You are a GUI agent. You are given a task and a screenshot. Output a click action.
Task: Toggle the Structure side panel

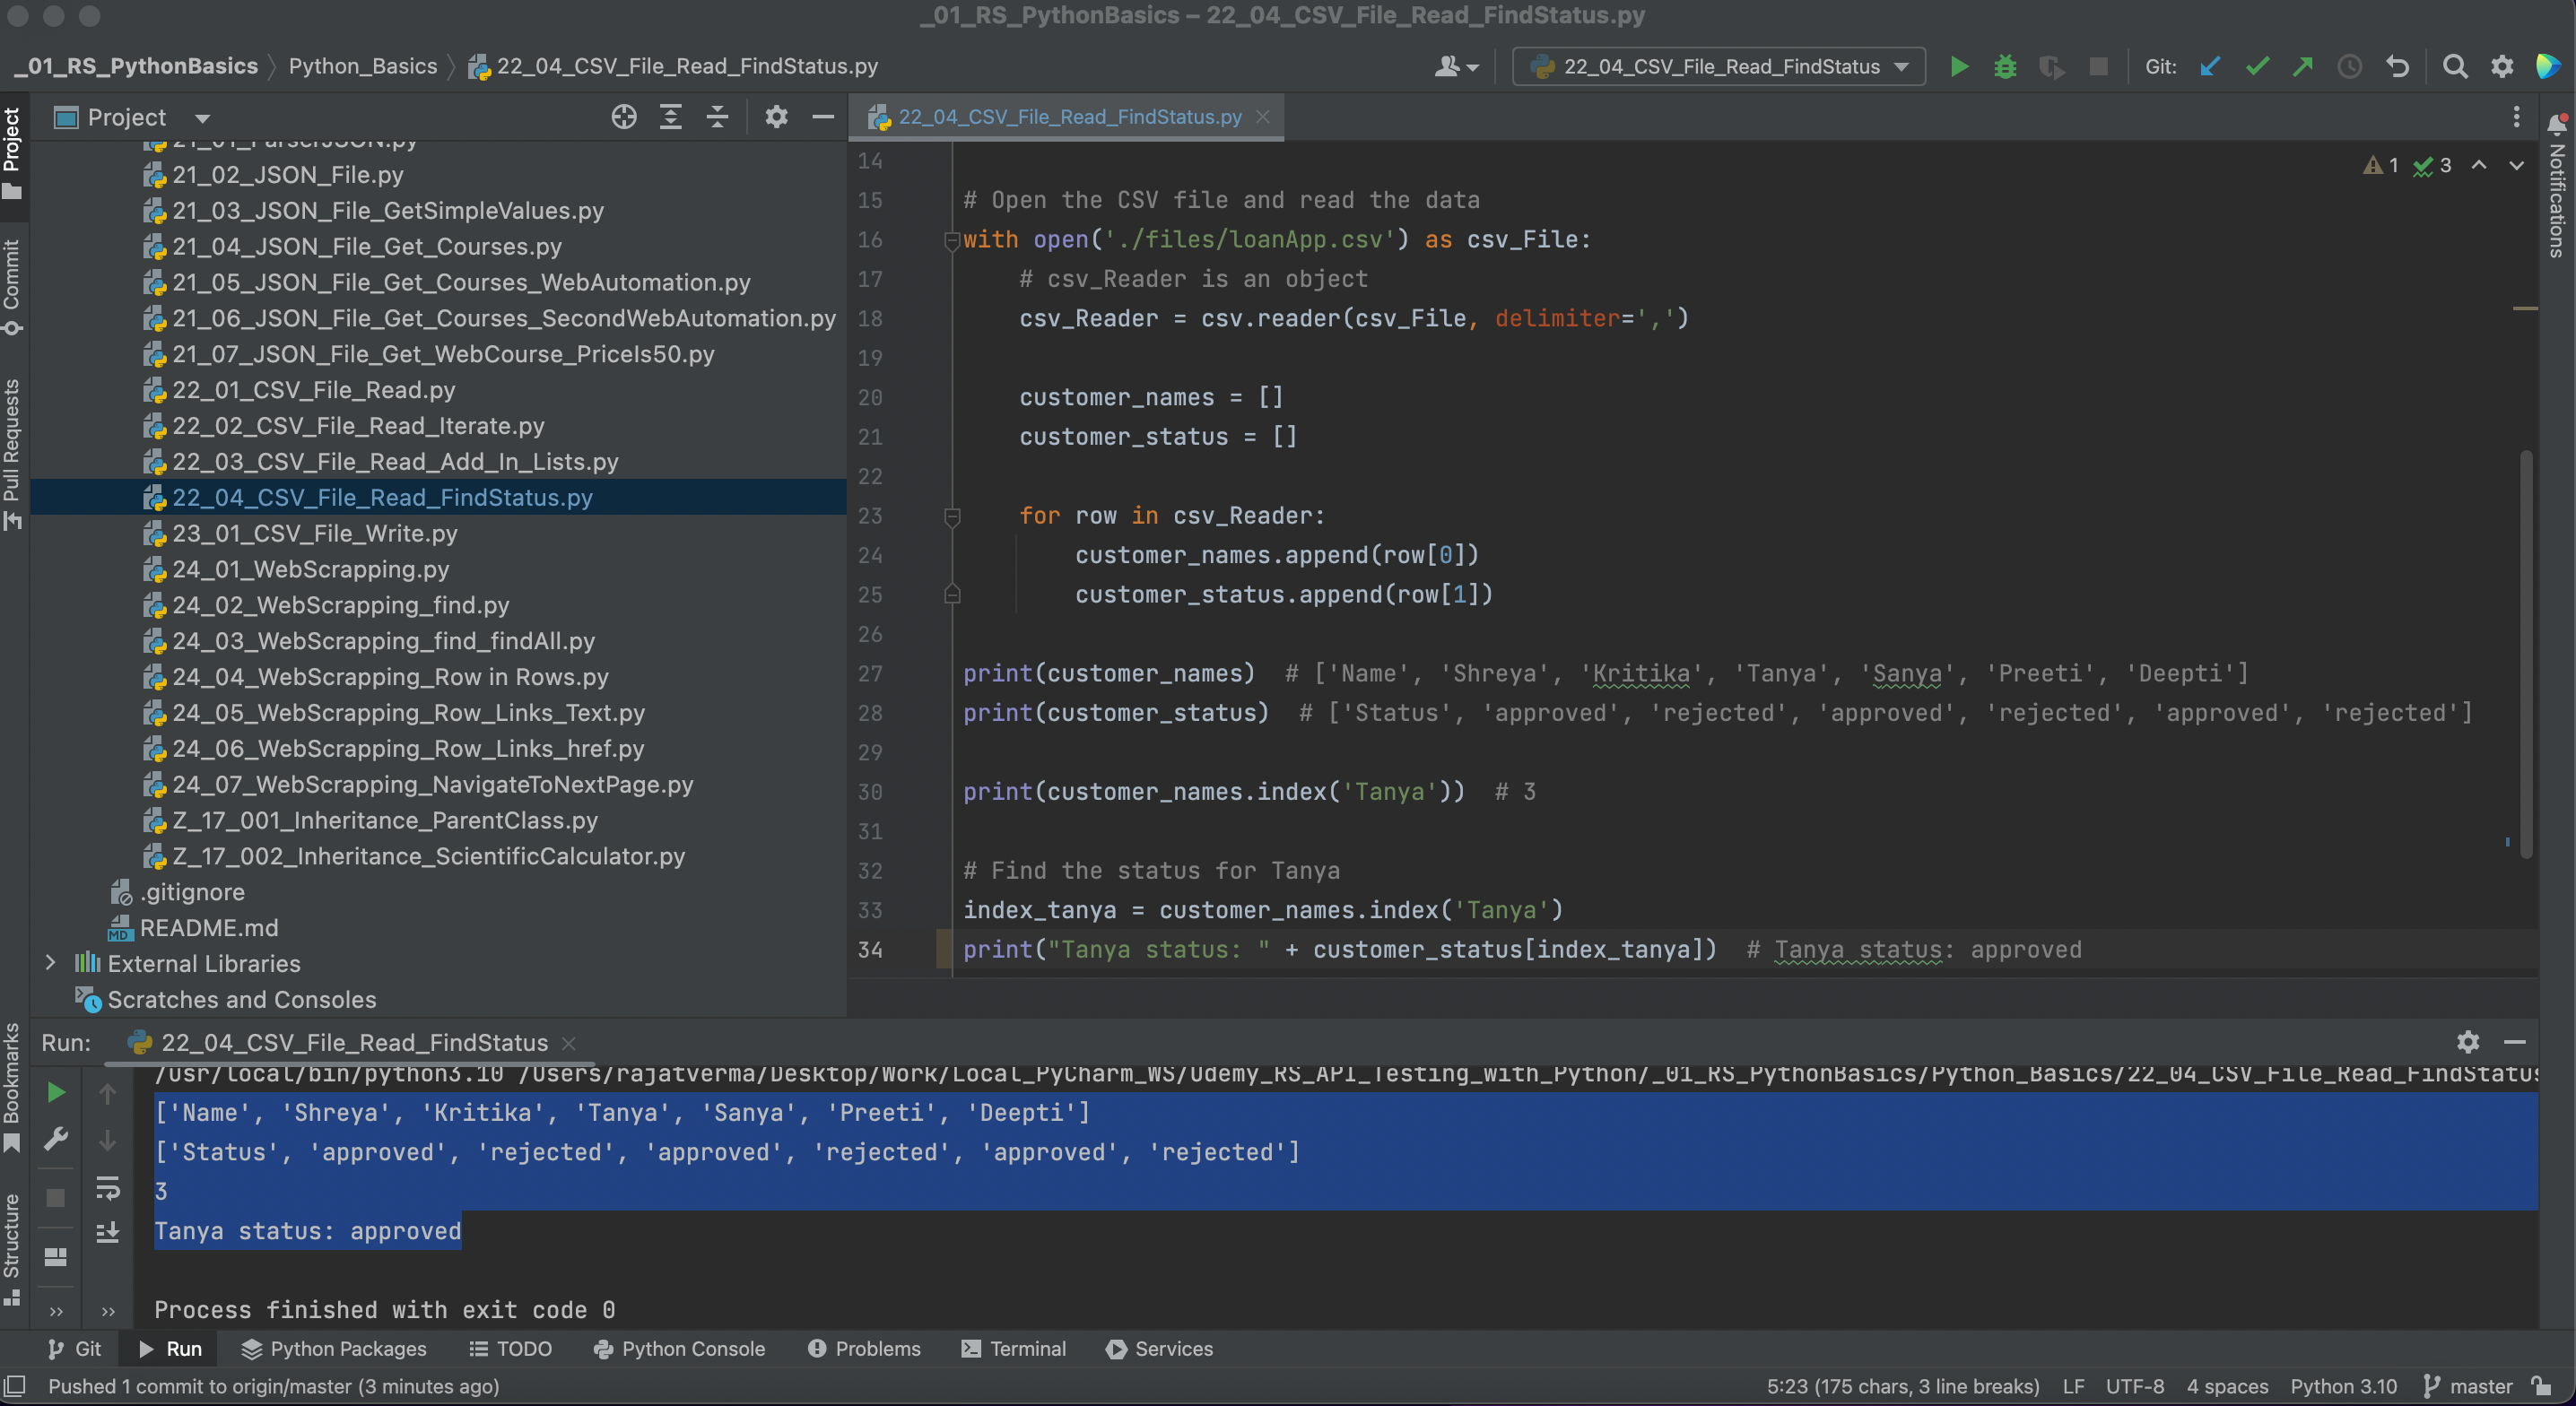12,1250
